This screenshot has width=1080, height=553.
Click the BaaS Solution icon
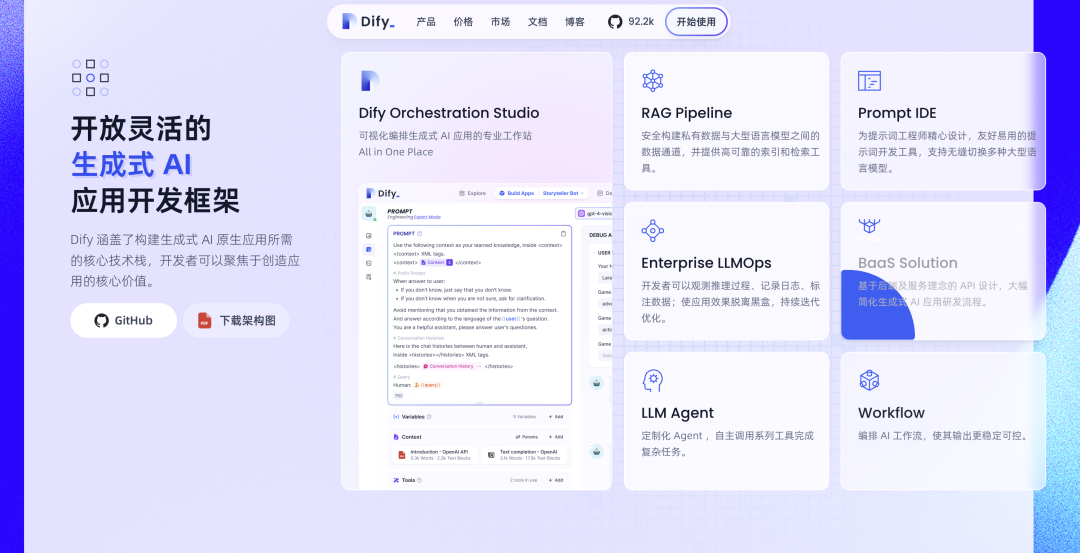point(869,229)
